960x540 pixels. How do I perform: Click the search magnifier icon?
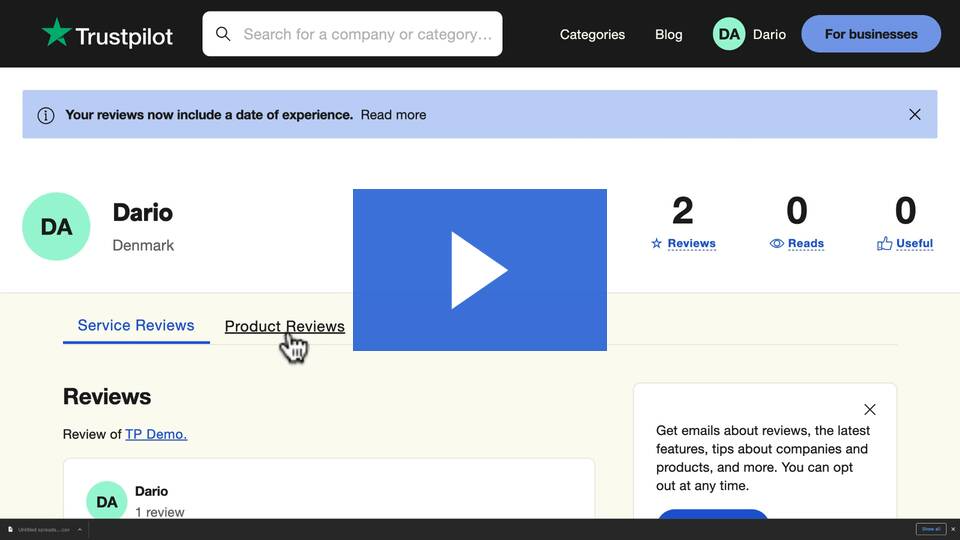coord(223,34)
